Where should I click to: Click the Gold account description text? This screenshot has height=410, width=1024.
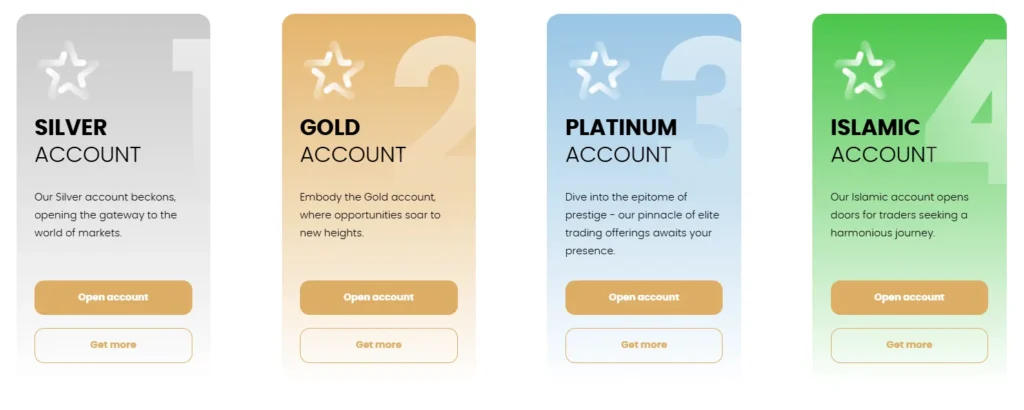pos(370,214)
